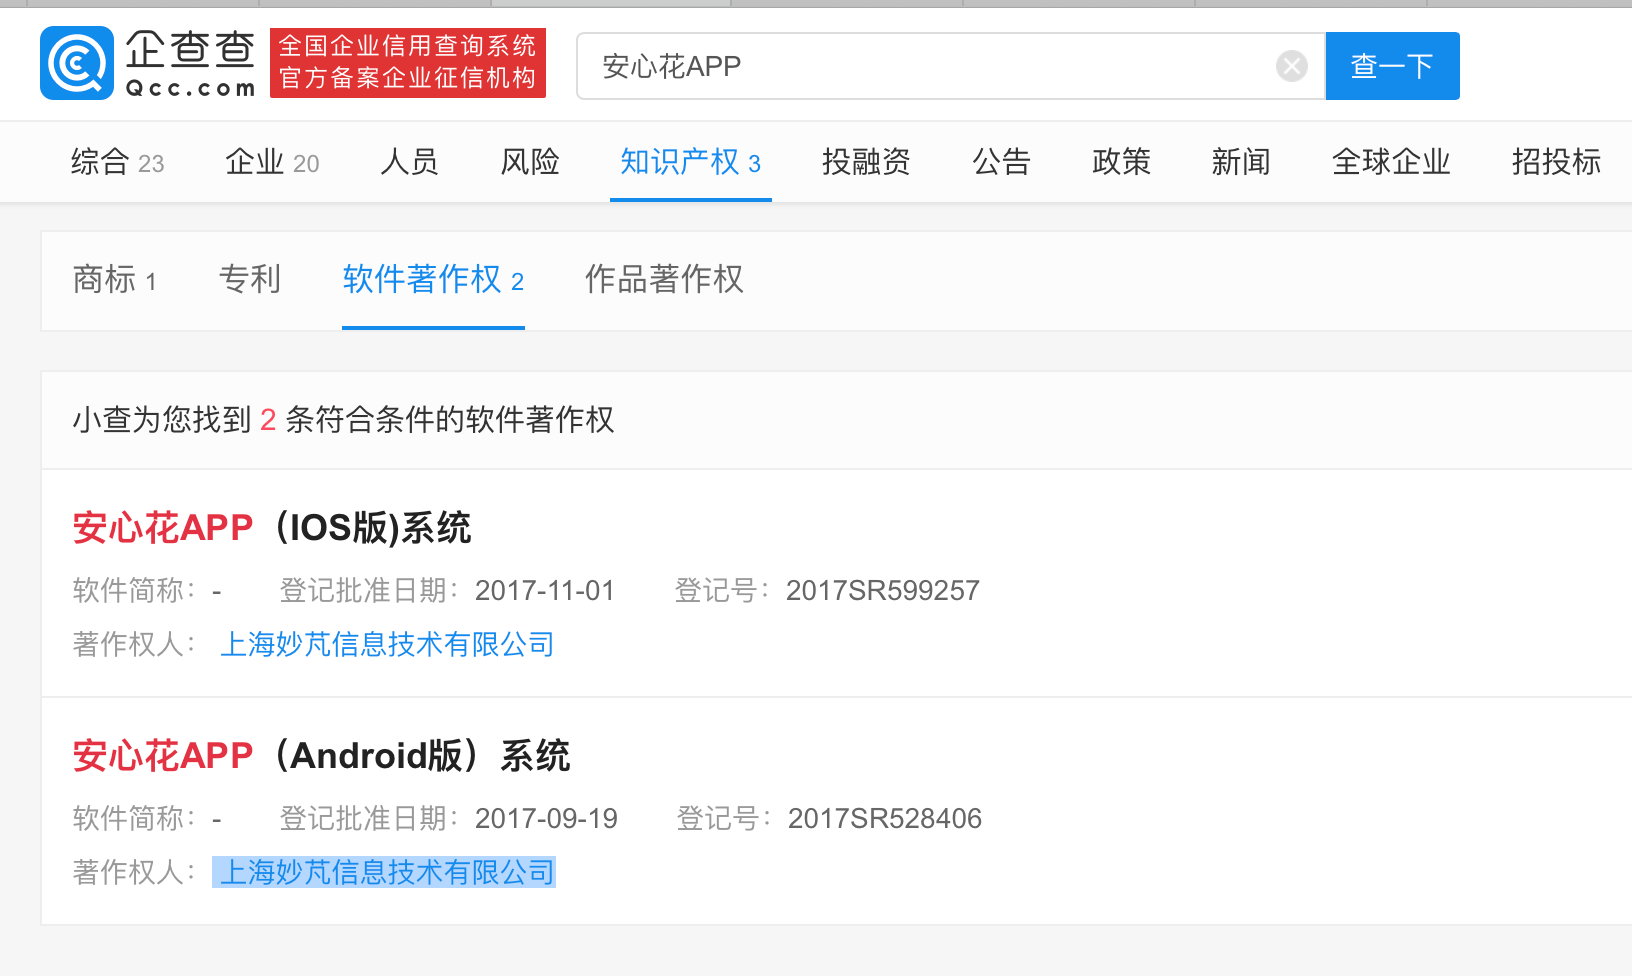
Task: Open the 新闻 tab
Action: click(1240, 162)
